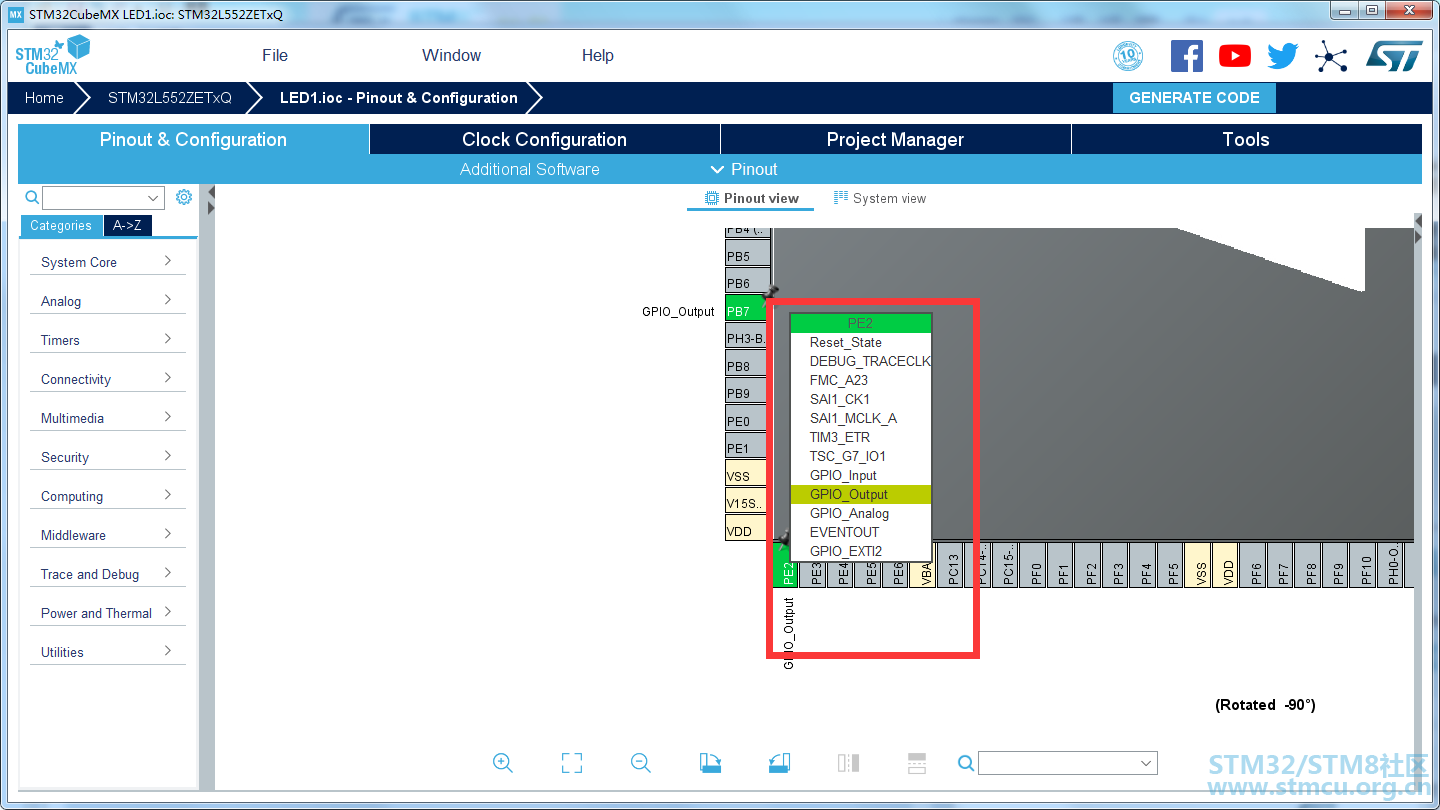Click the pin search magnifier in bottom toolbar
Image resolution: width=1440 pixels, height=810 pixels.
coord(966,763)
